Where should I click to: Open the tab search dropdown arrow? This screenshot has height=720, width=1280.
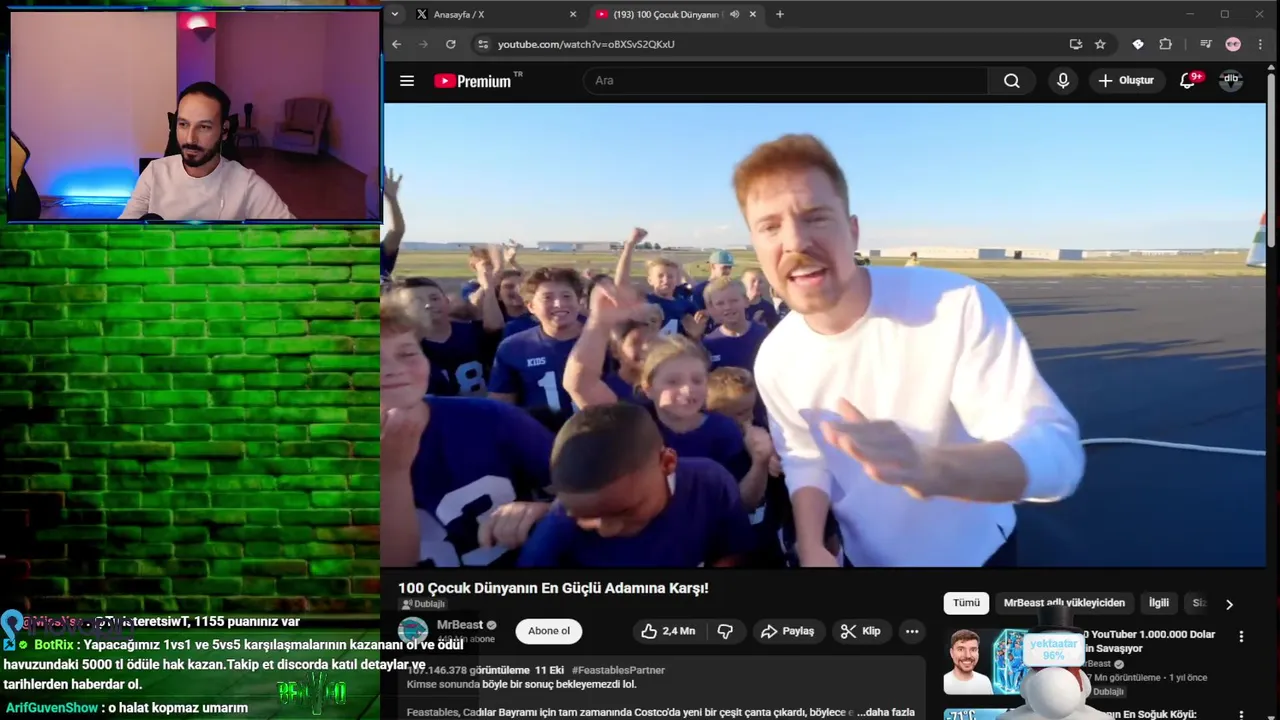tap(395, 14)
